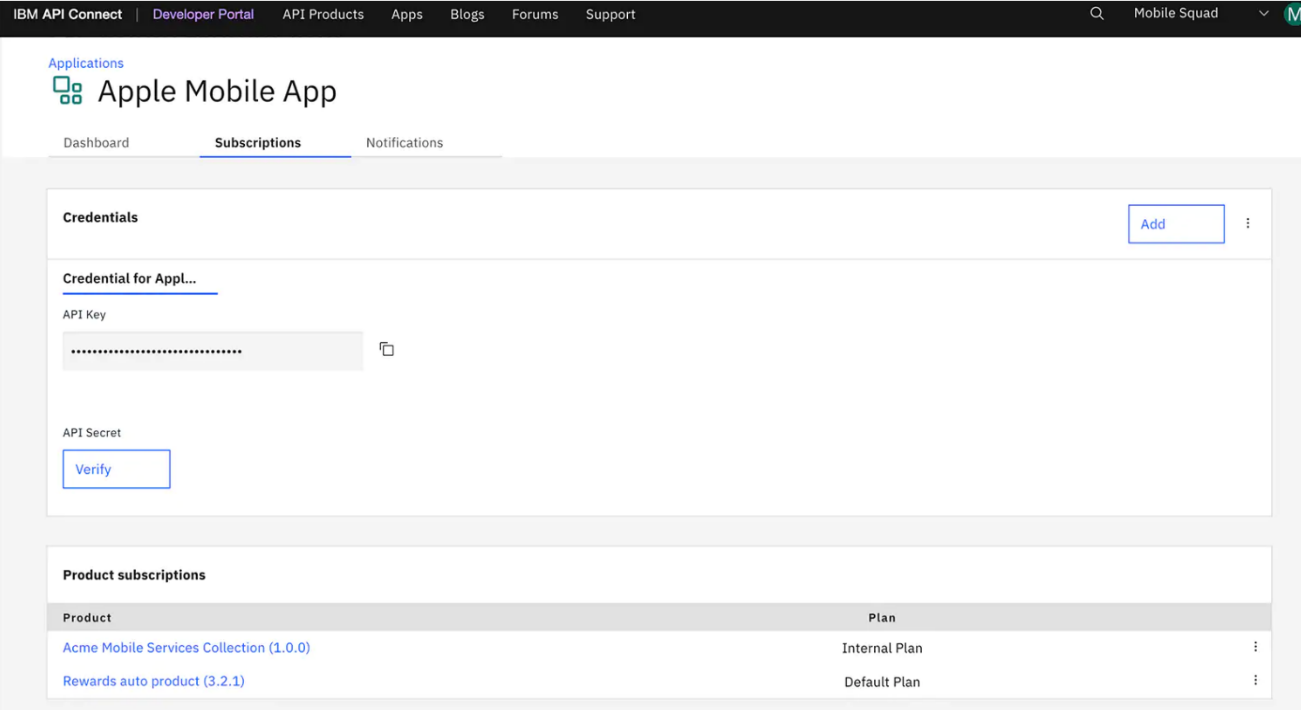Viewport: 1301px width, 710px height.
Task: Click the Developer Portal link
Action: click(x=203, y=14)
